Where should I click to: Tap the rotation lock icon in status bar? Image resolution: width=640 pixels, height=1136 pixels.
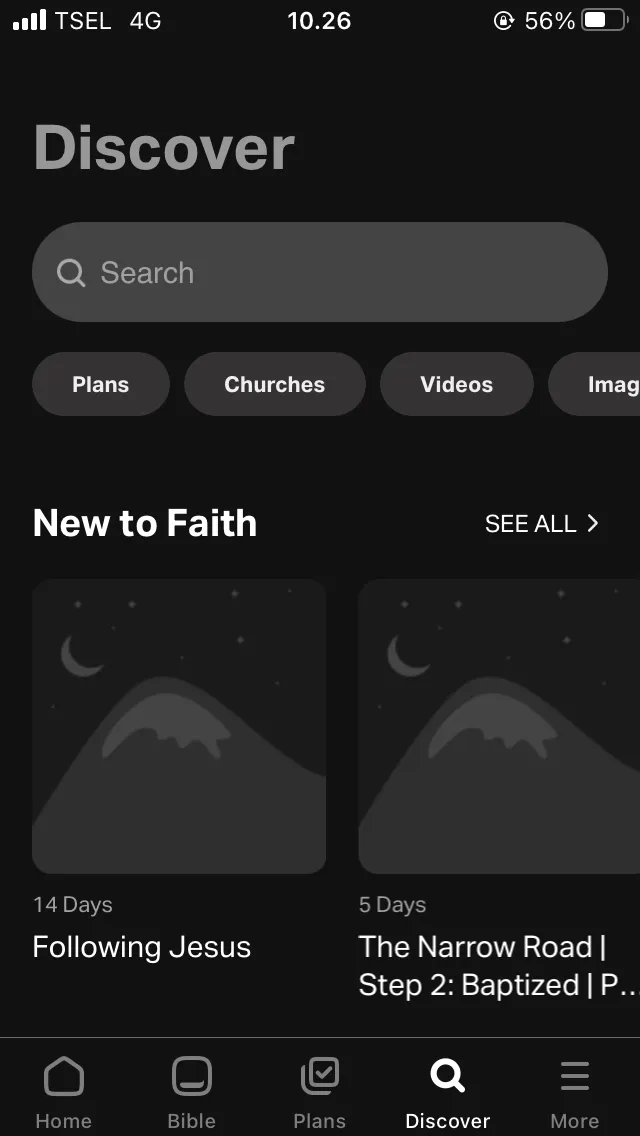504,20
